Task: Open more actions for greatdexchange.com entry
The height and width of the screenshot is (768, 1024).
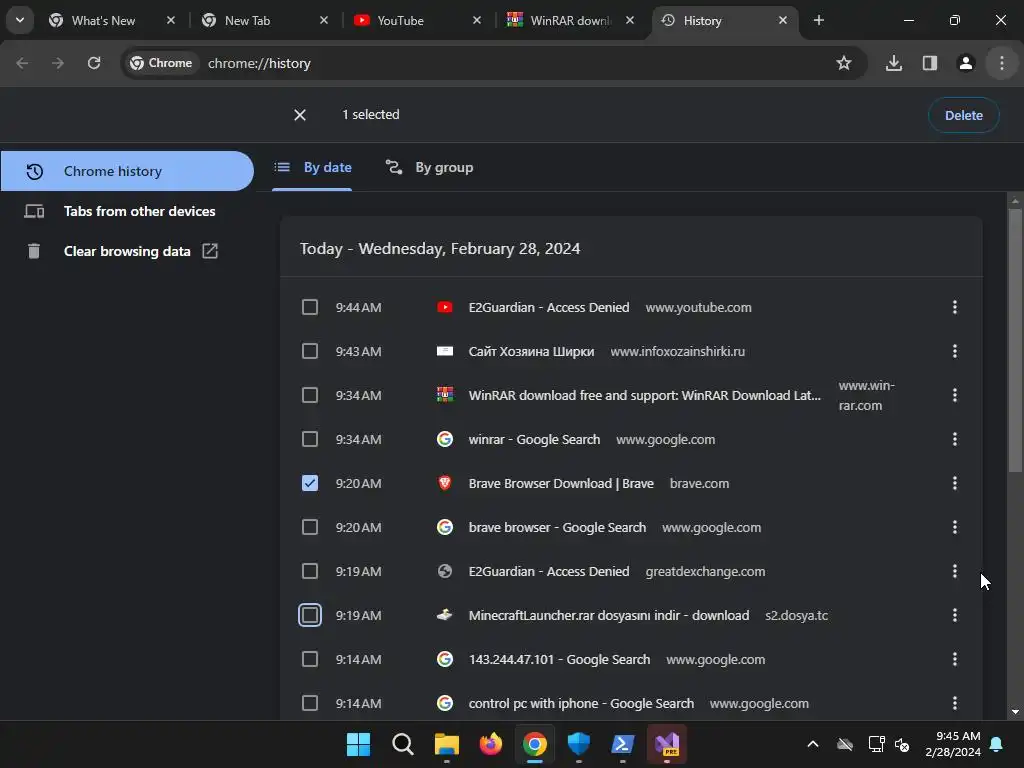Action: click(954, 571)
